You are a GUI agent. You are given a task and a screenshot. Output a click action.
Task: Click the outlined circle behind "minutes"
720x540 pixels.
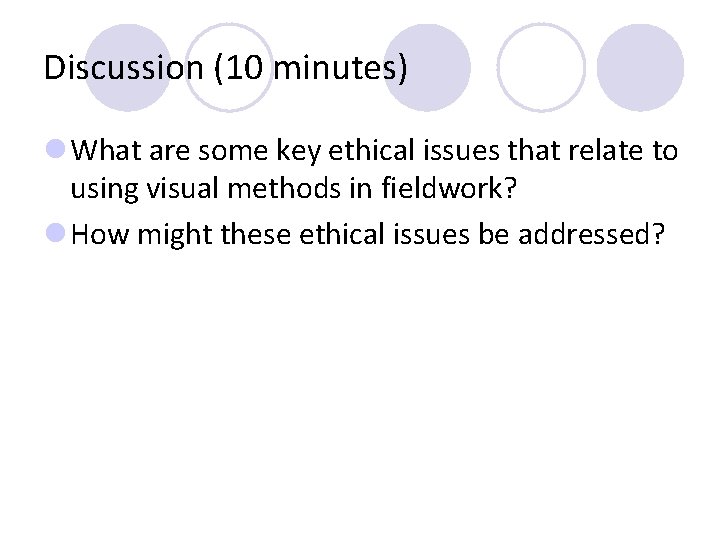coord(230,68)
